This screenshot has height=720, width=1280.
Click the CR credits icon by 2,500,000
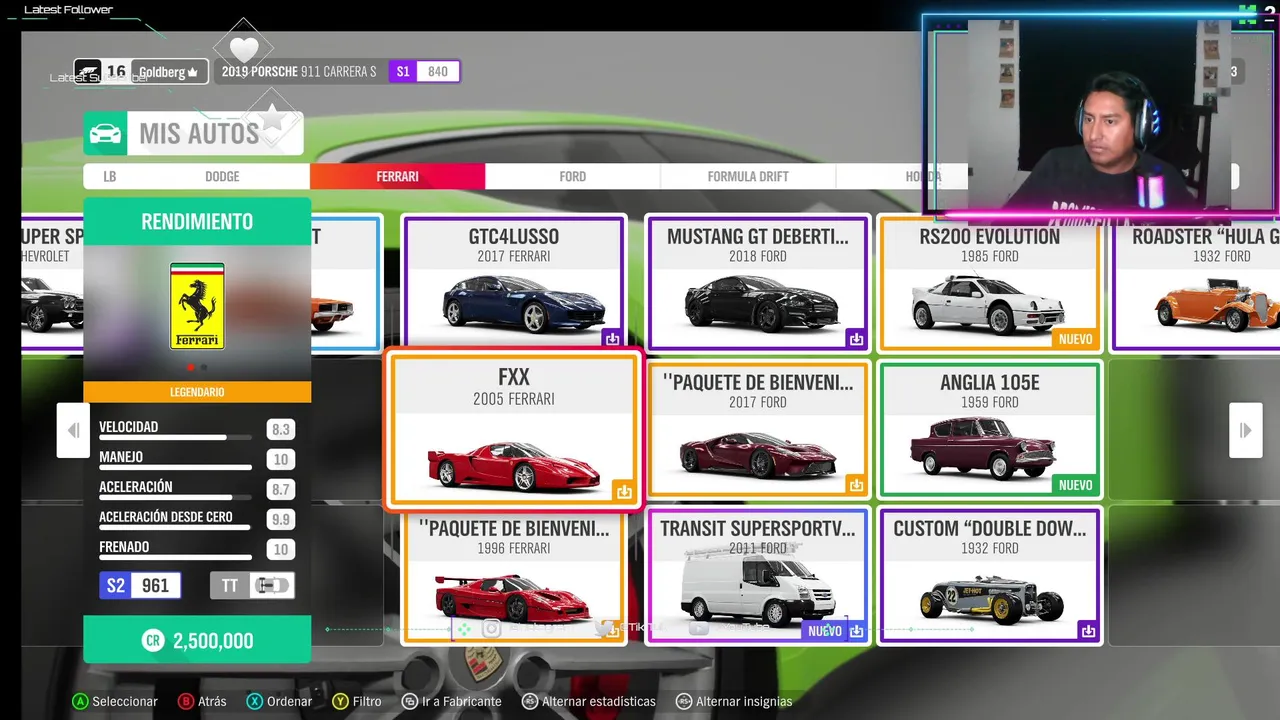(x=152, y=641)
